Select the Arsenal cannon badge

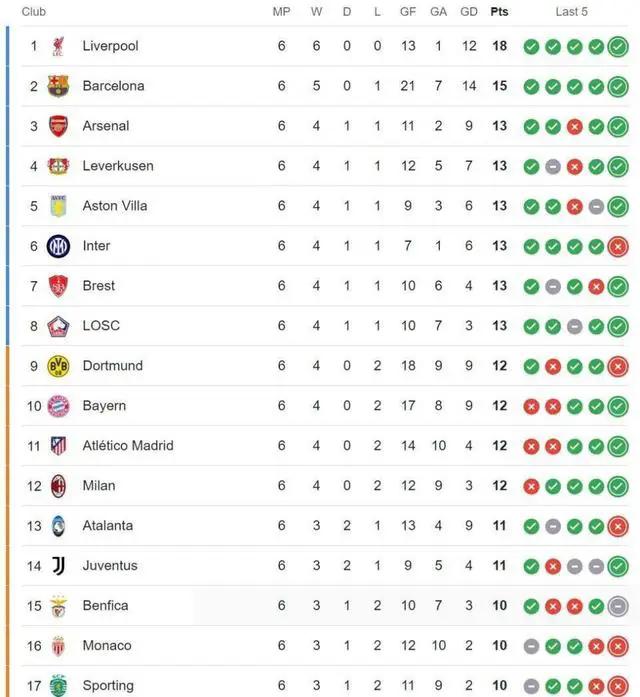58,126
